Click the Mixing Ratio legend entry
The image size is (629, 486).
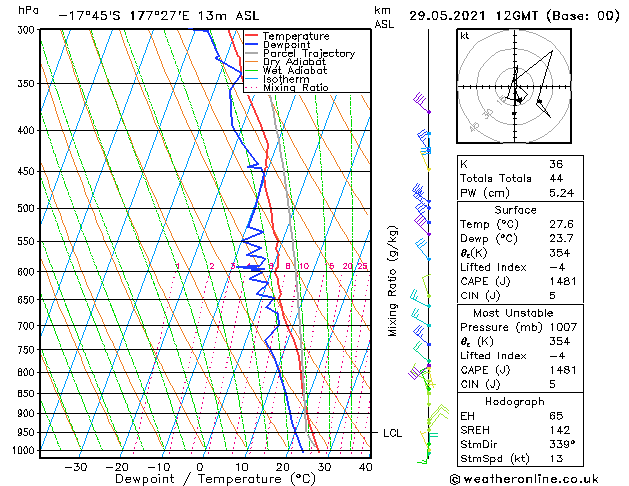tap(287, 88)
